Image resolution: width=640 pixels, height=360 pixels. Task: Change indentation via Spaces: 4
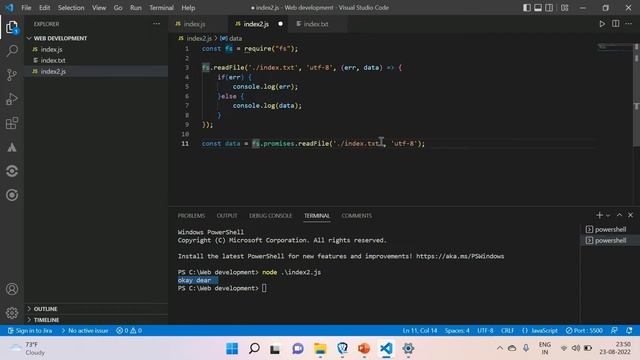click(x=457, y=331)
